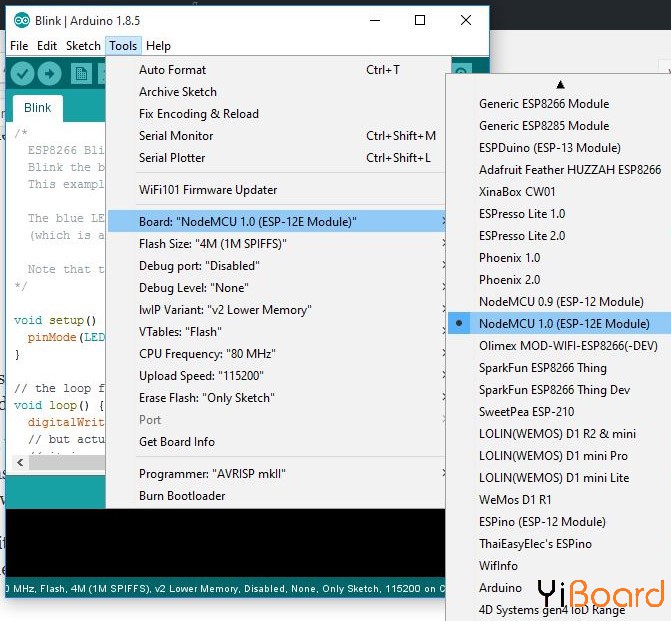Select Generic ESP8266 Module board
The image size is (671, 621).
(559, 104)
